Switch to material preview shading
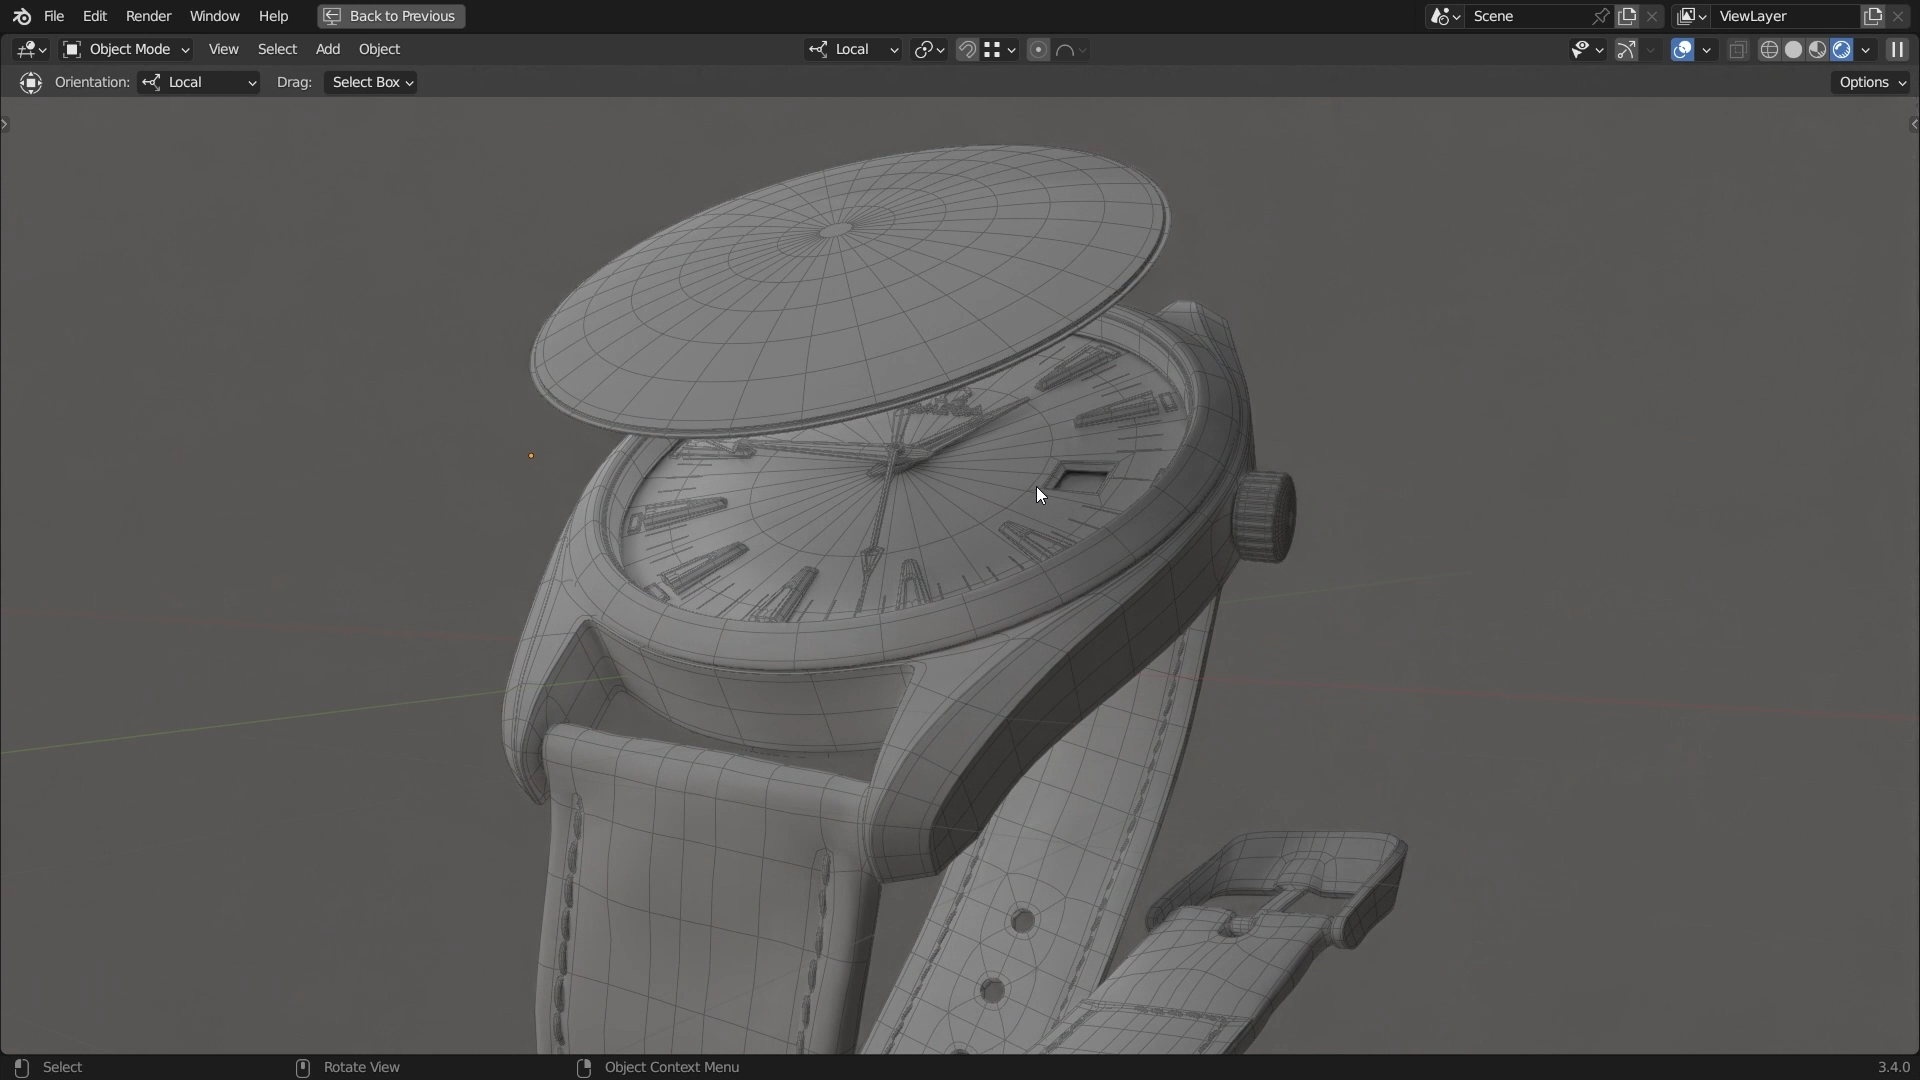Image resolution: width=1920 pixels, height=1080 pixels. coord(1818,50)
